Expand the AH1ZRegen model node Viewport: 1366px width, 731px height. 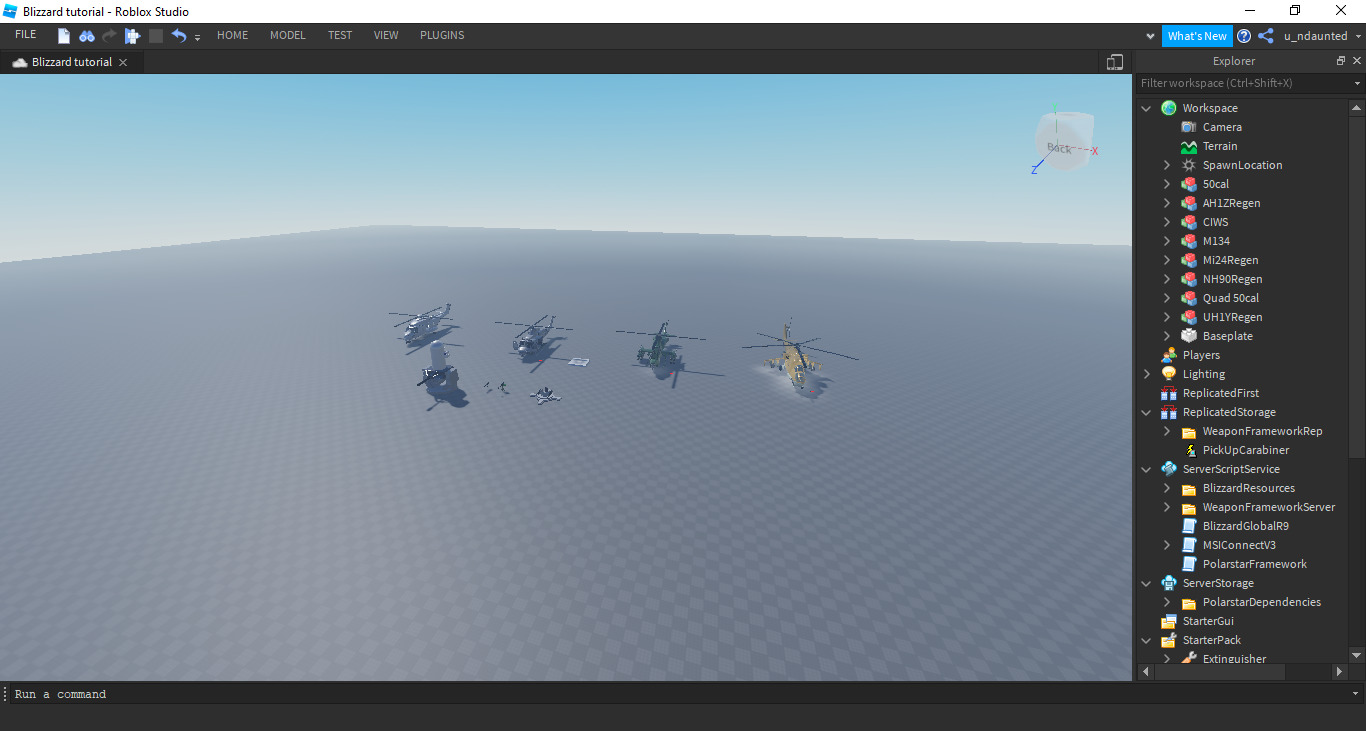click(x=1166, y=203)
